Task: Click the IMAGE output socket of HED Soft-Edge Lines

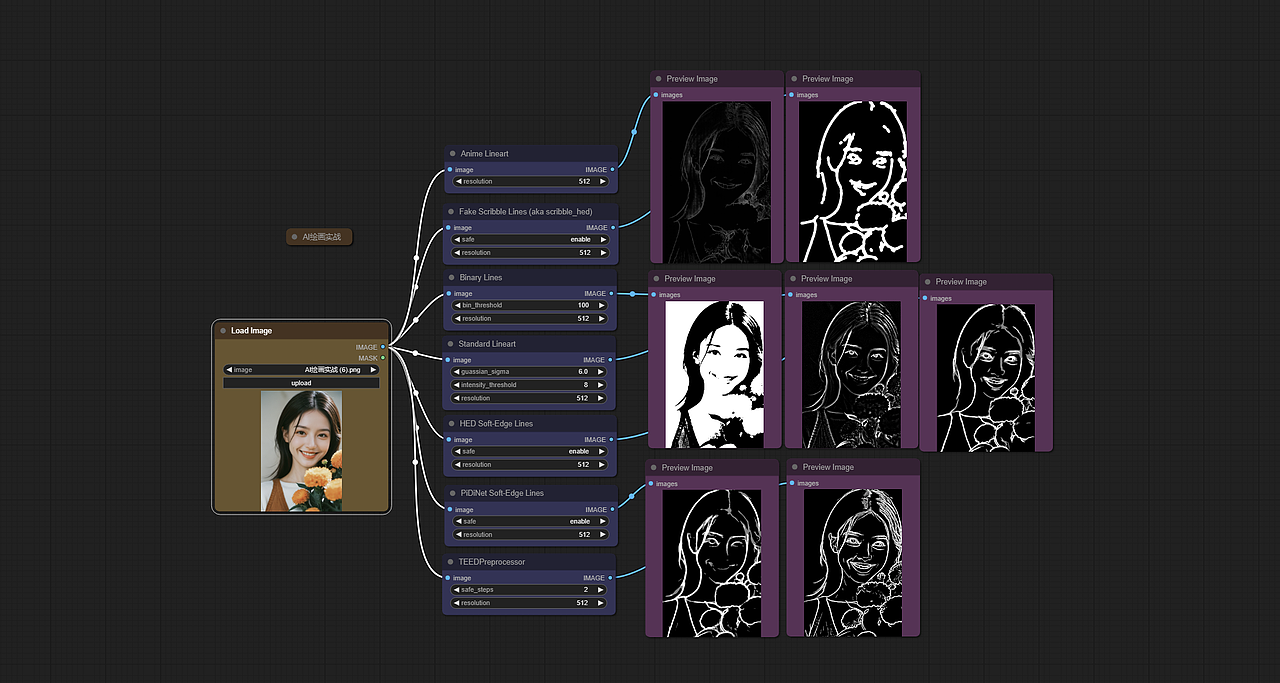Action: pos(612,440)
